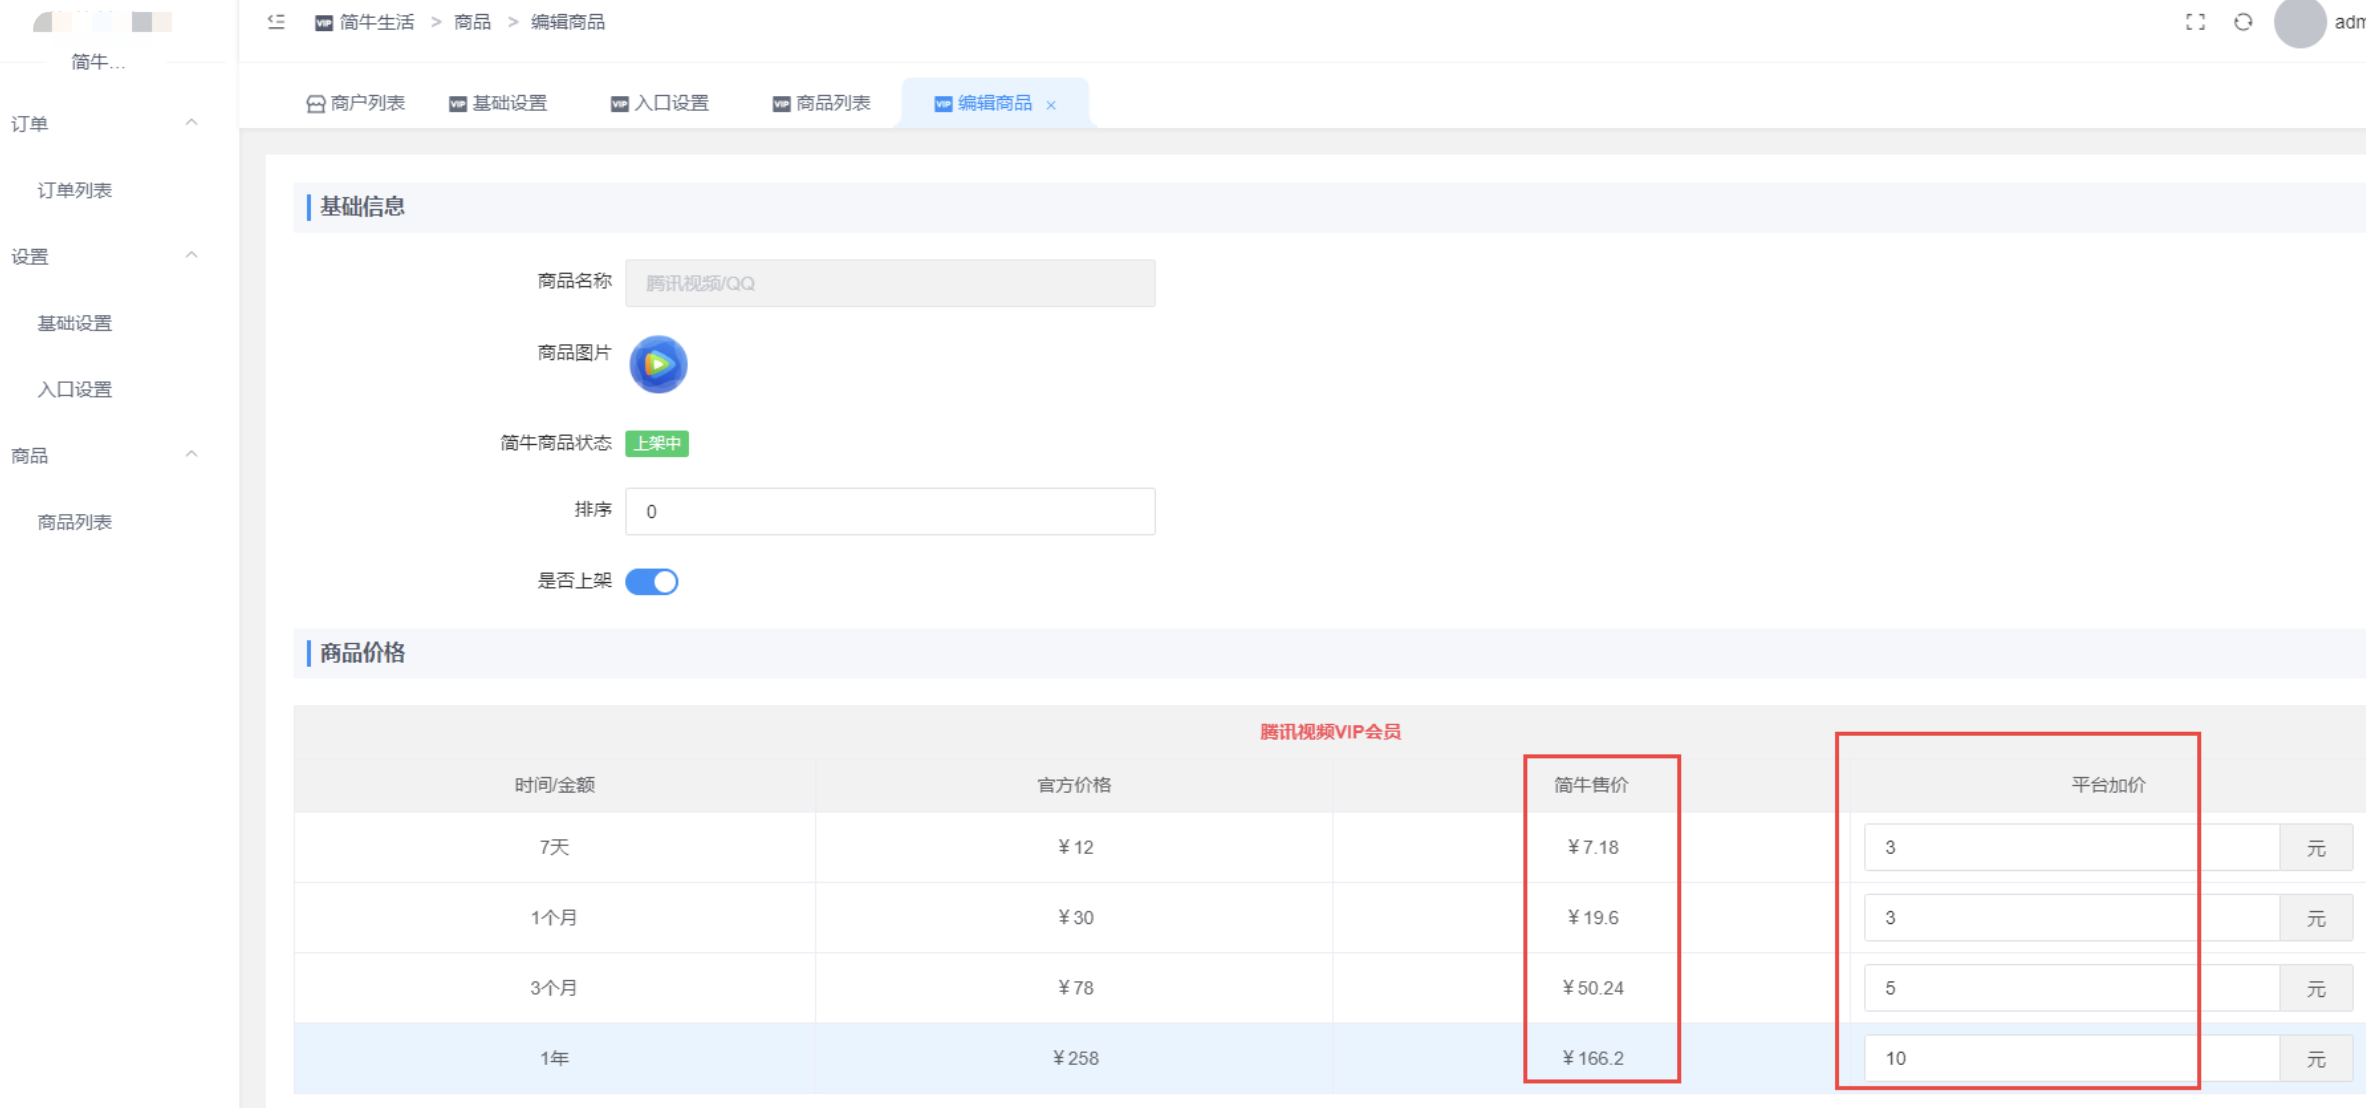
Task: Open 基础设置 in the sidebar
Action: pos(75,323)
